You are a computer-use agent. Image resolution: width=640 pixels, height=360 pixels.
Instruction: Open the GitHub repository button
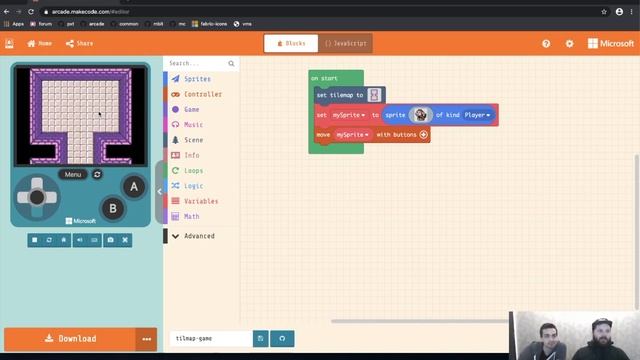tap(282, 338)
